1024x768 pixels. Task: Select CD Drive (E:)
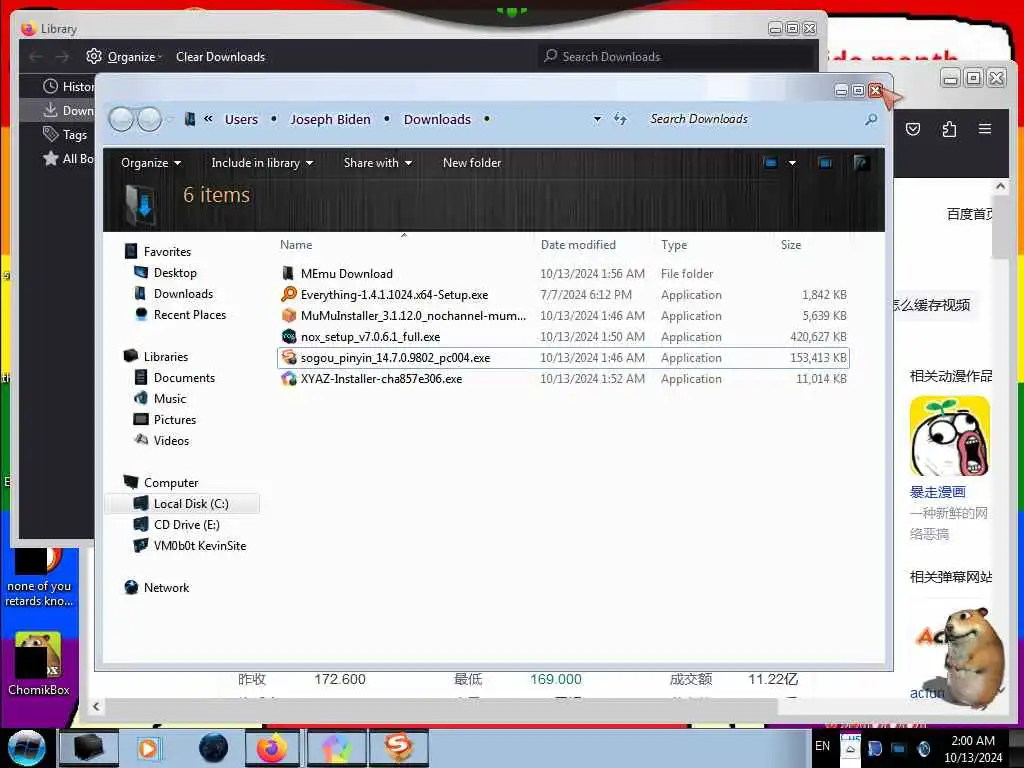pos(187,524)
